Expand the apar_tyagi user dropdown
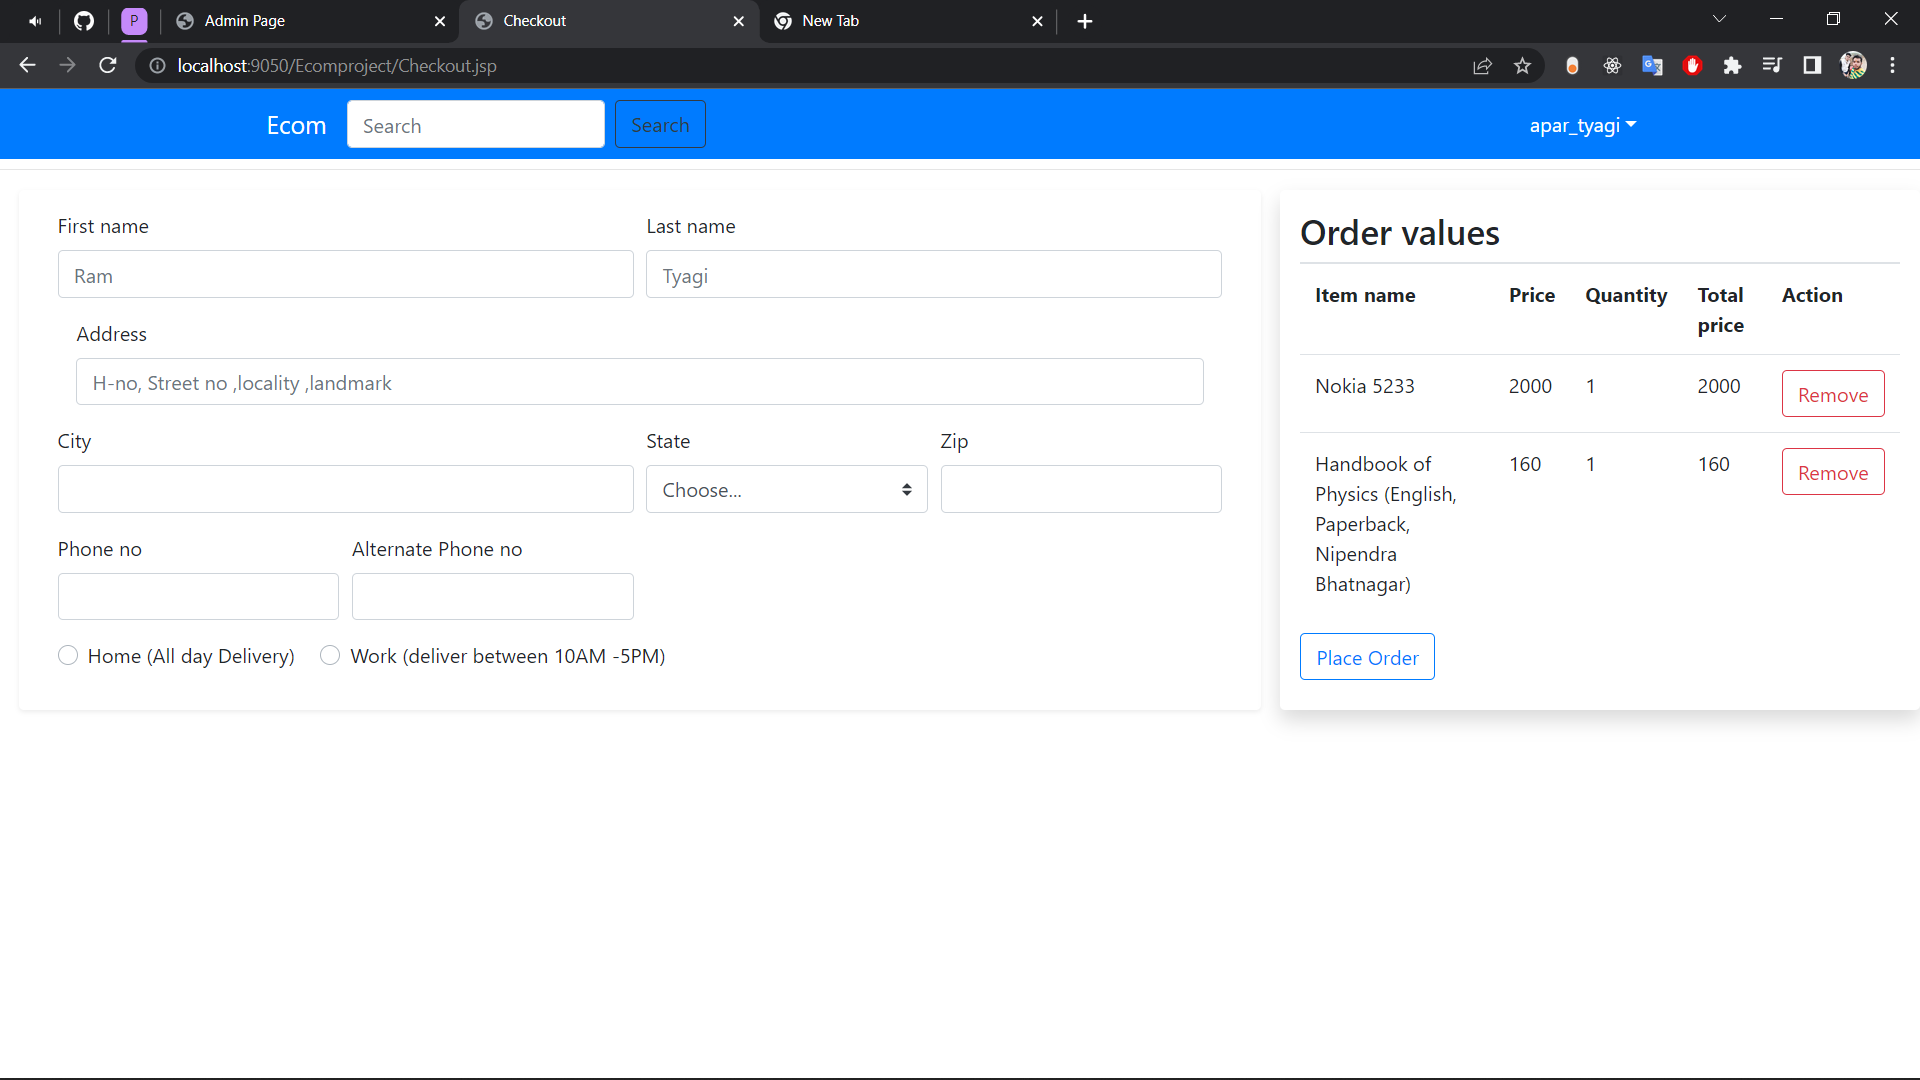This screenshot has width=1920, height=1080. tap(1582, 125)
